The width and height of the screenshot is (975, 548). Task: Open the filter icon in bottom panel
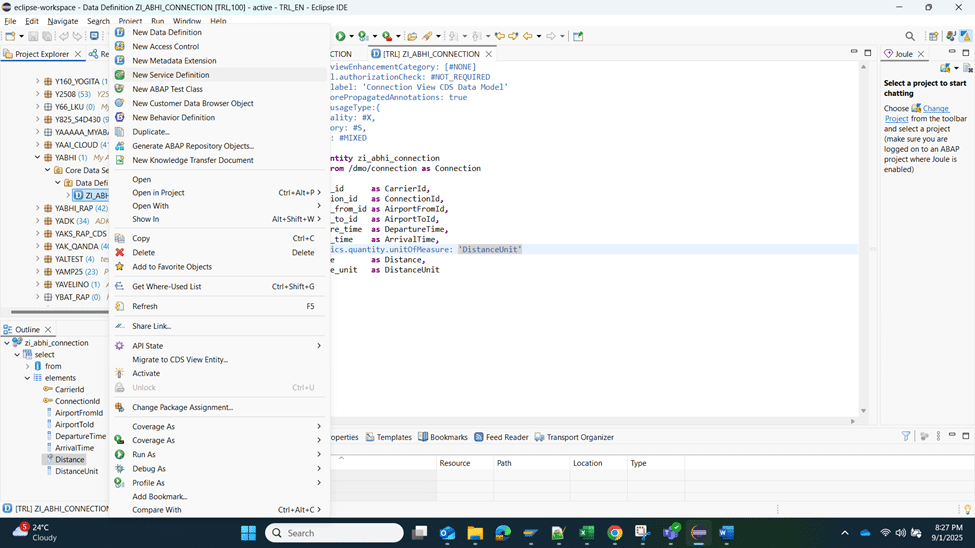[906, 436]
